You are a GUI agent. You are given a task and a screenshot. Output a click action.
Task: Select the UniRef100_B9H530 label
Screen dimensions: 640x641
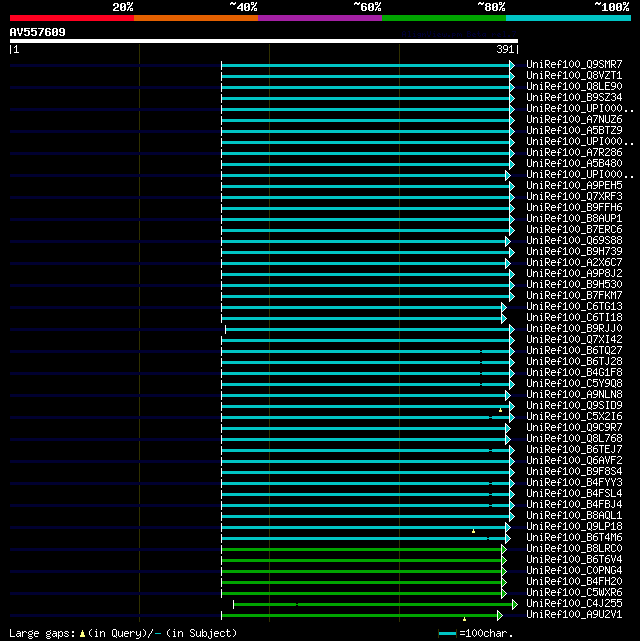(x=574, y=285)
